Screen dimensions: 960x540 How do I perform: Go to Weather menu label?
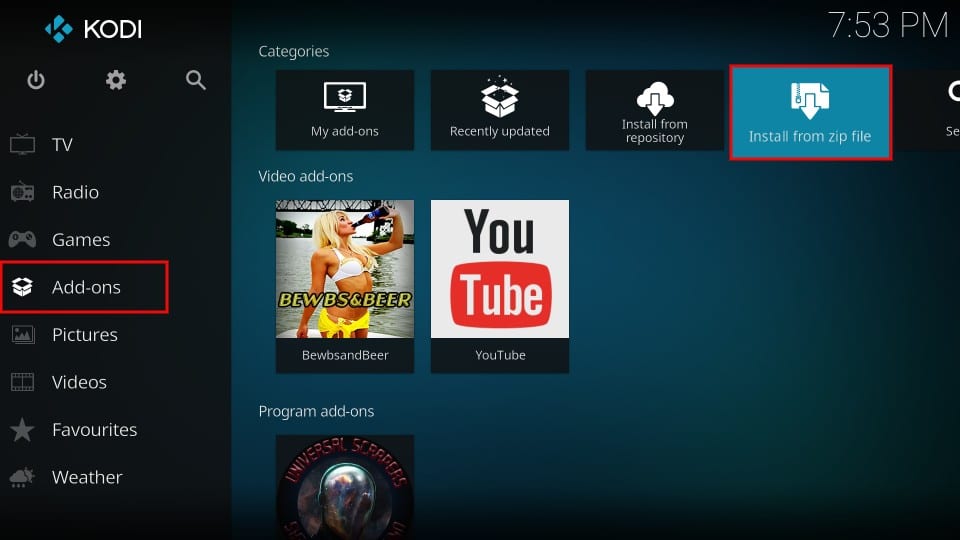(x=88, y=477)
